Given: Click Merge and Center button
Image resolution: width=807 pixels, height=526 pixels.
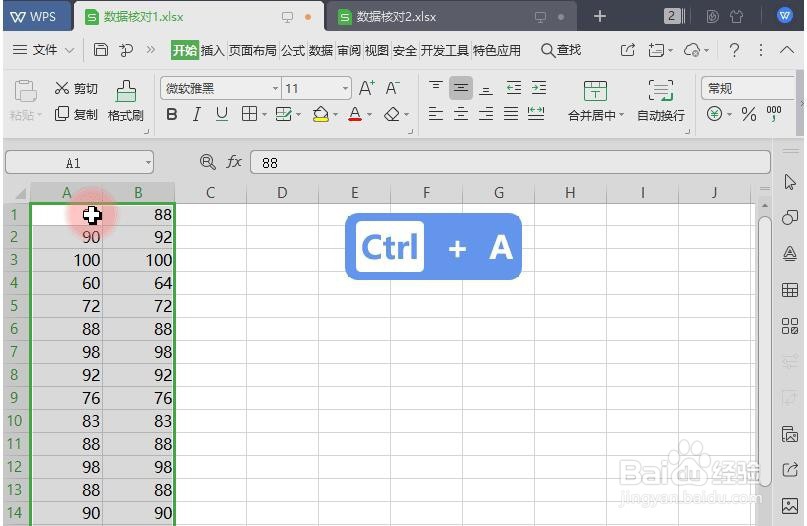Looking at the screenshot, I should pos(595,101).
